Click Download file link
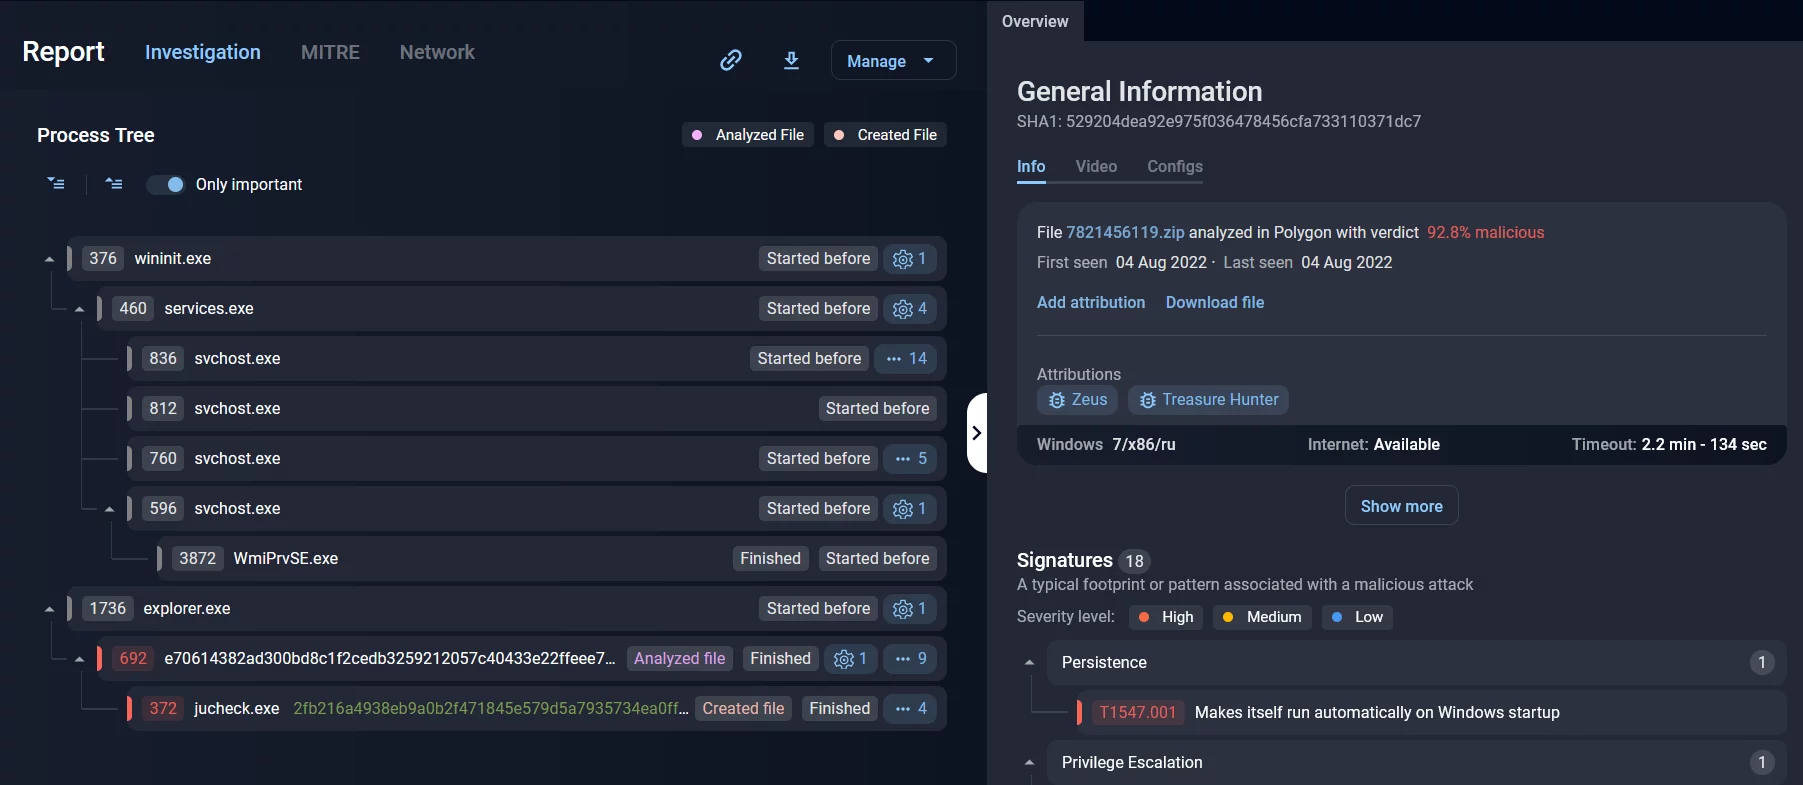 pyautogui.click(x=1215, y=302)
